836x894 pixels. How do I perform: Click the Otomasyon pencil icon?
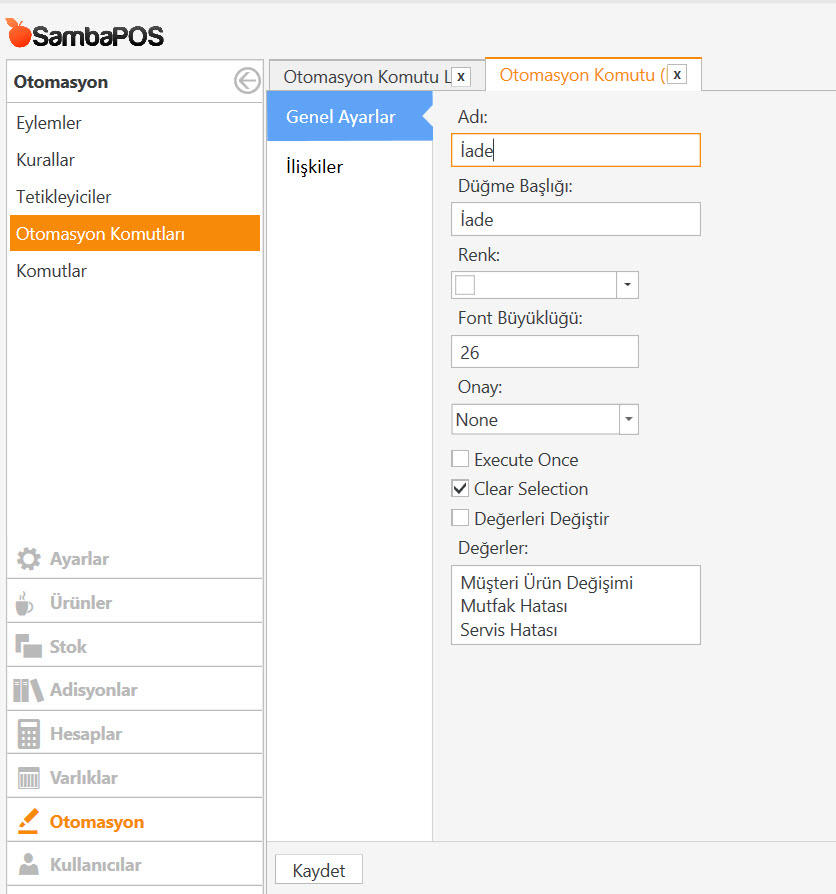[29, 822]
